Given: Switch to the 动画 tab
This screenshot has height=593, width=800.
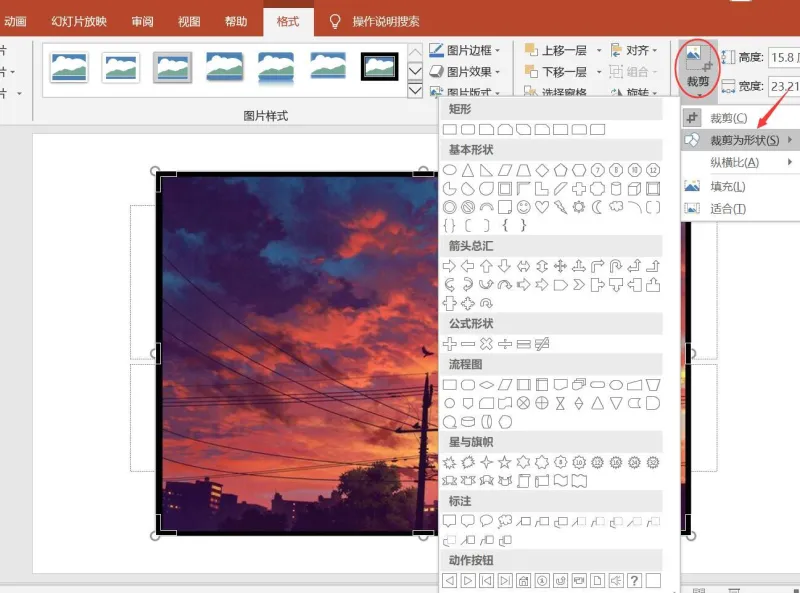Looking at the screenshot, I should coord(15,21).
